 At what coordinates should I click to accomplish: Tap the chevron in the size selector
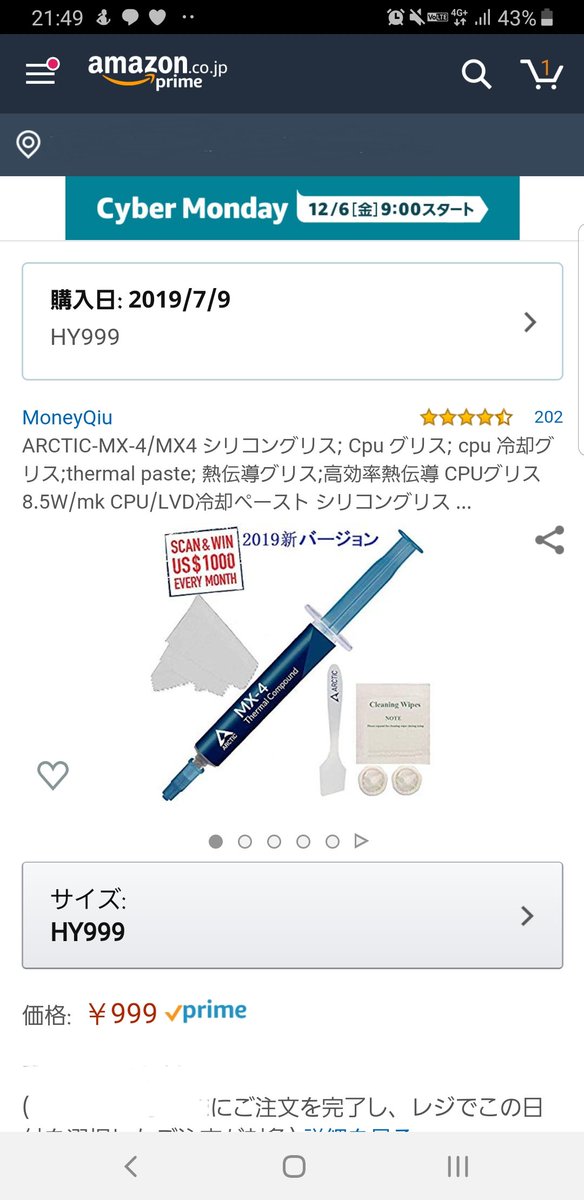529,916
